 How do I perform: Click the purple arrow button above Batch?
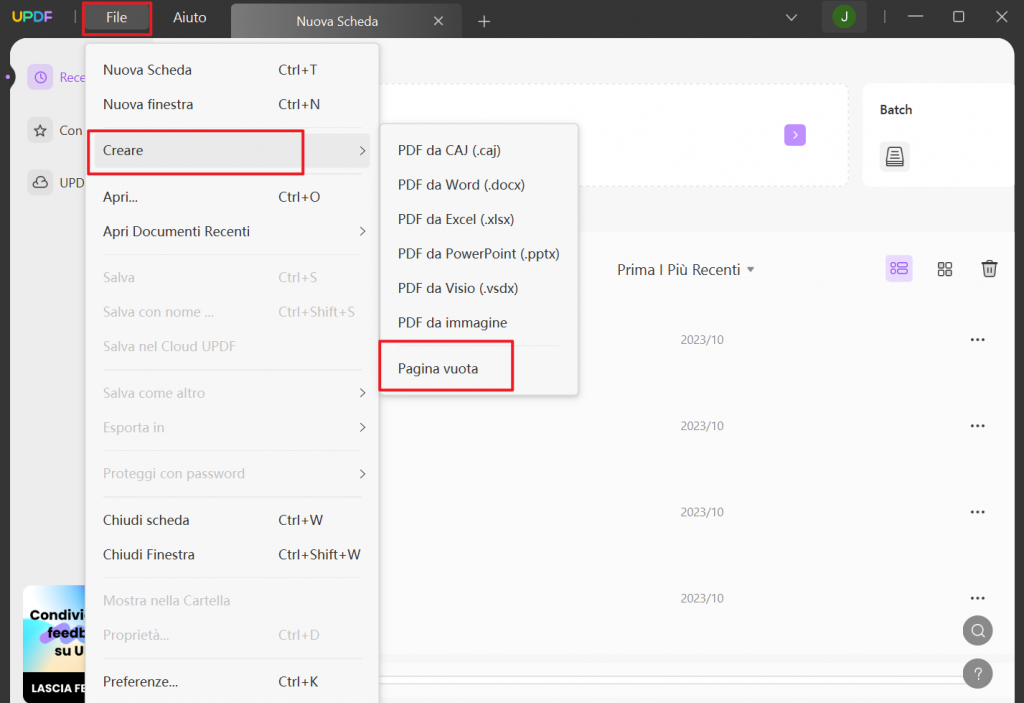(x=794, y=134)
